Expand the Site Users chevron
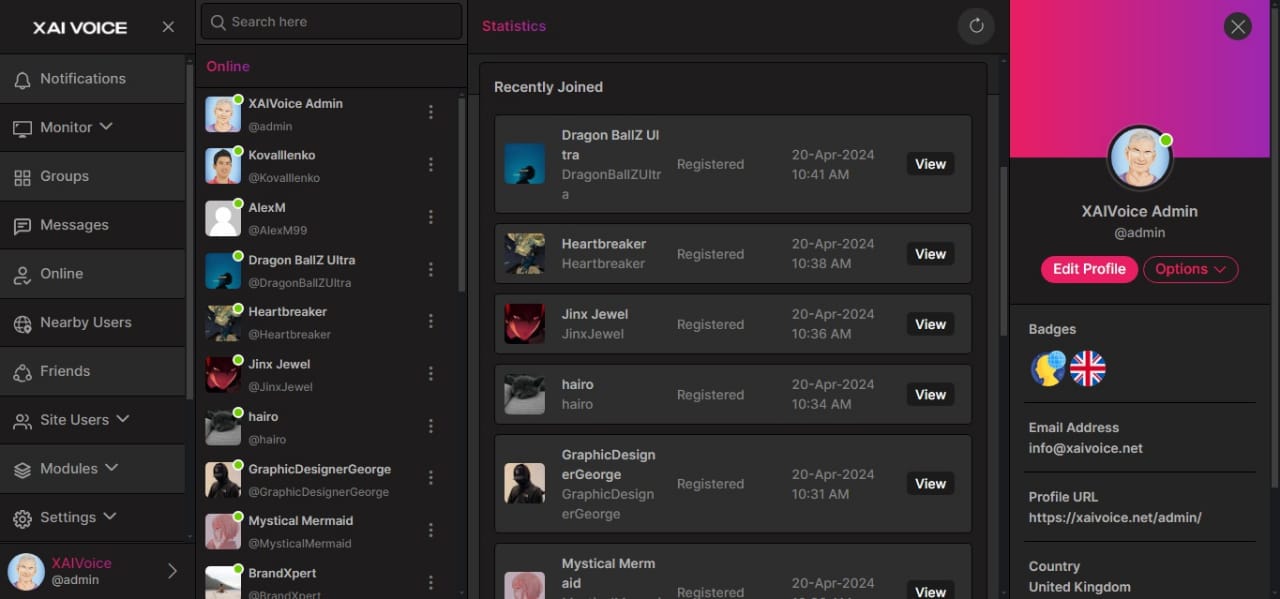 123,418
